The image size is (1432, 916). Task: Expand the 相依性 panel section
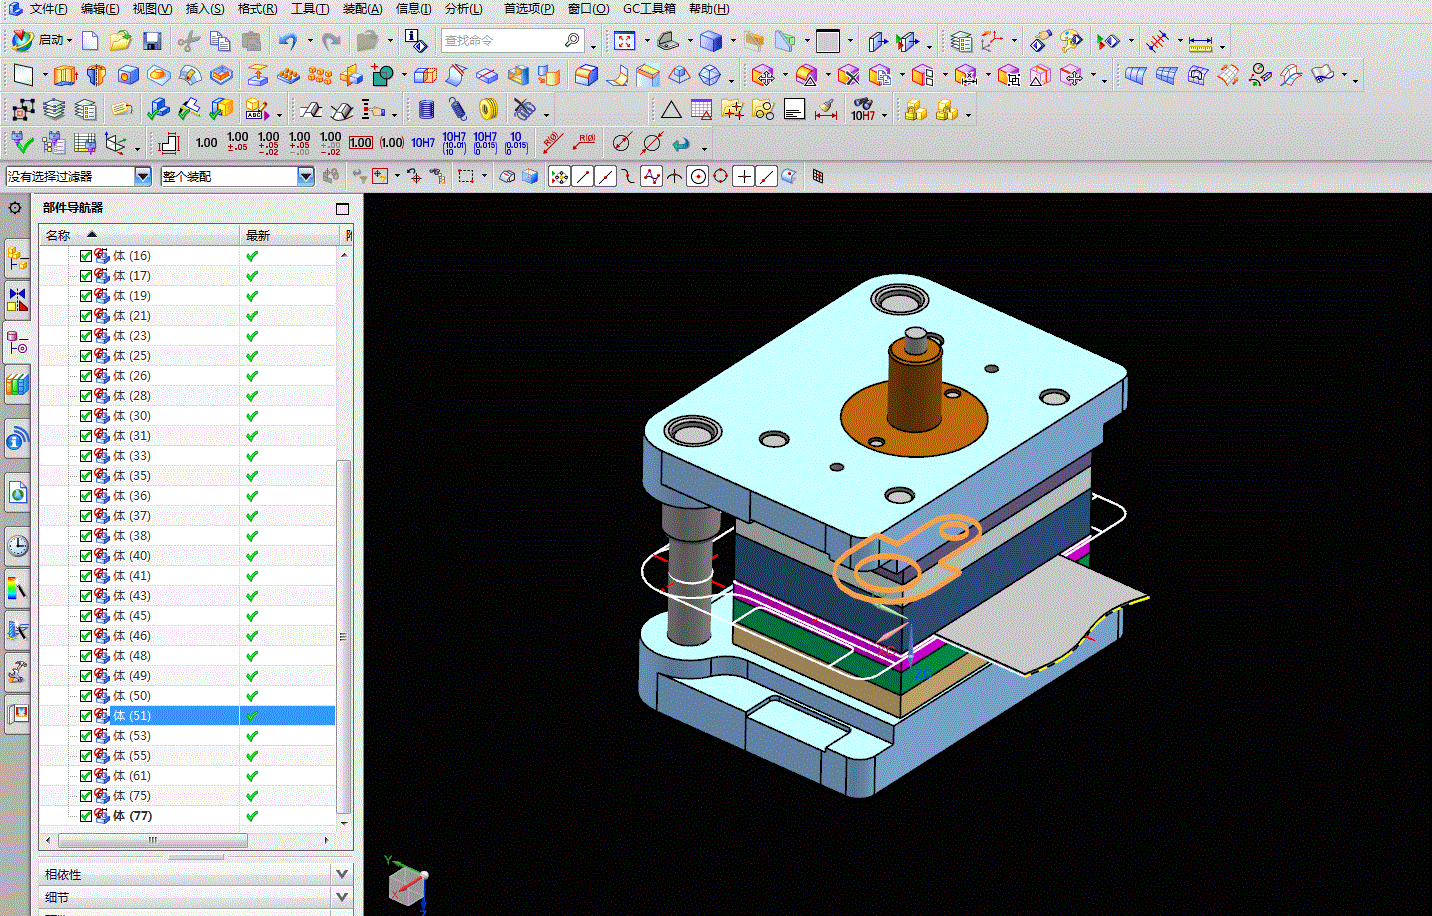pos(342,874)
